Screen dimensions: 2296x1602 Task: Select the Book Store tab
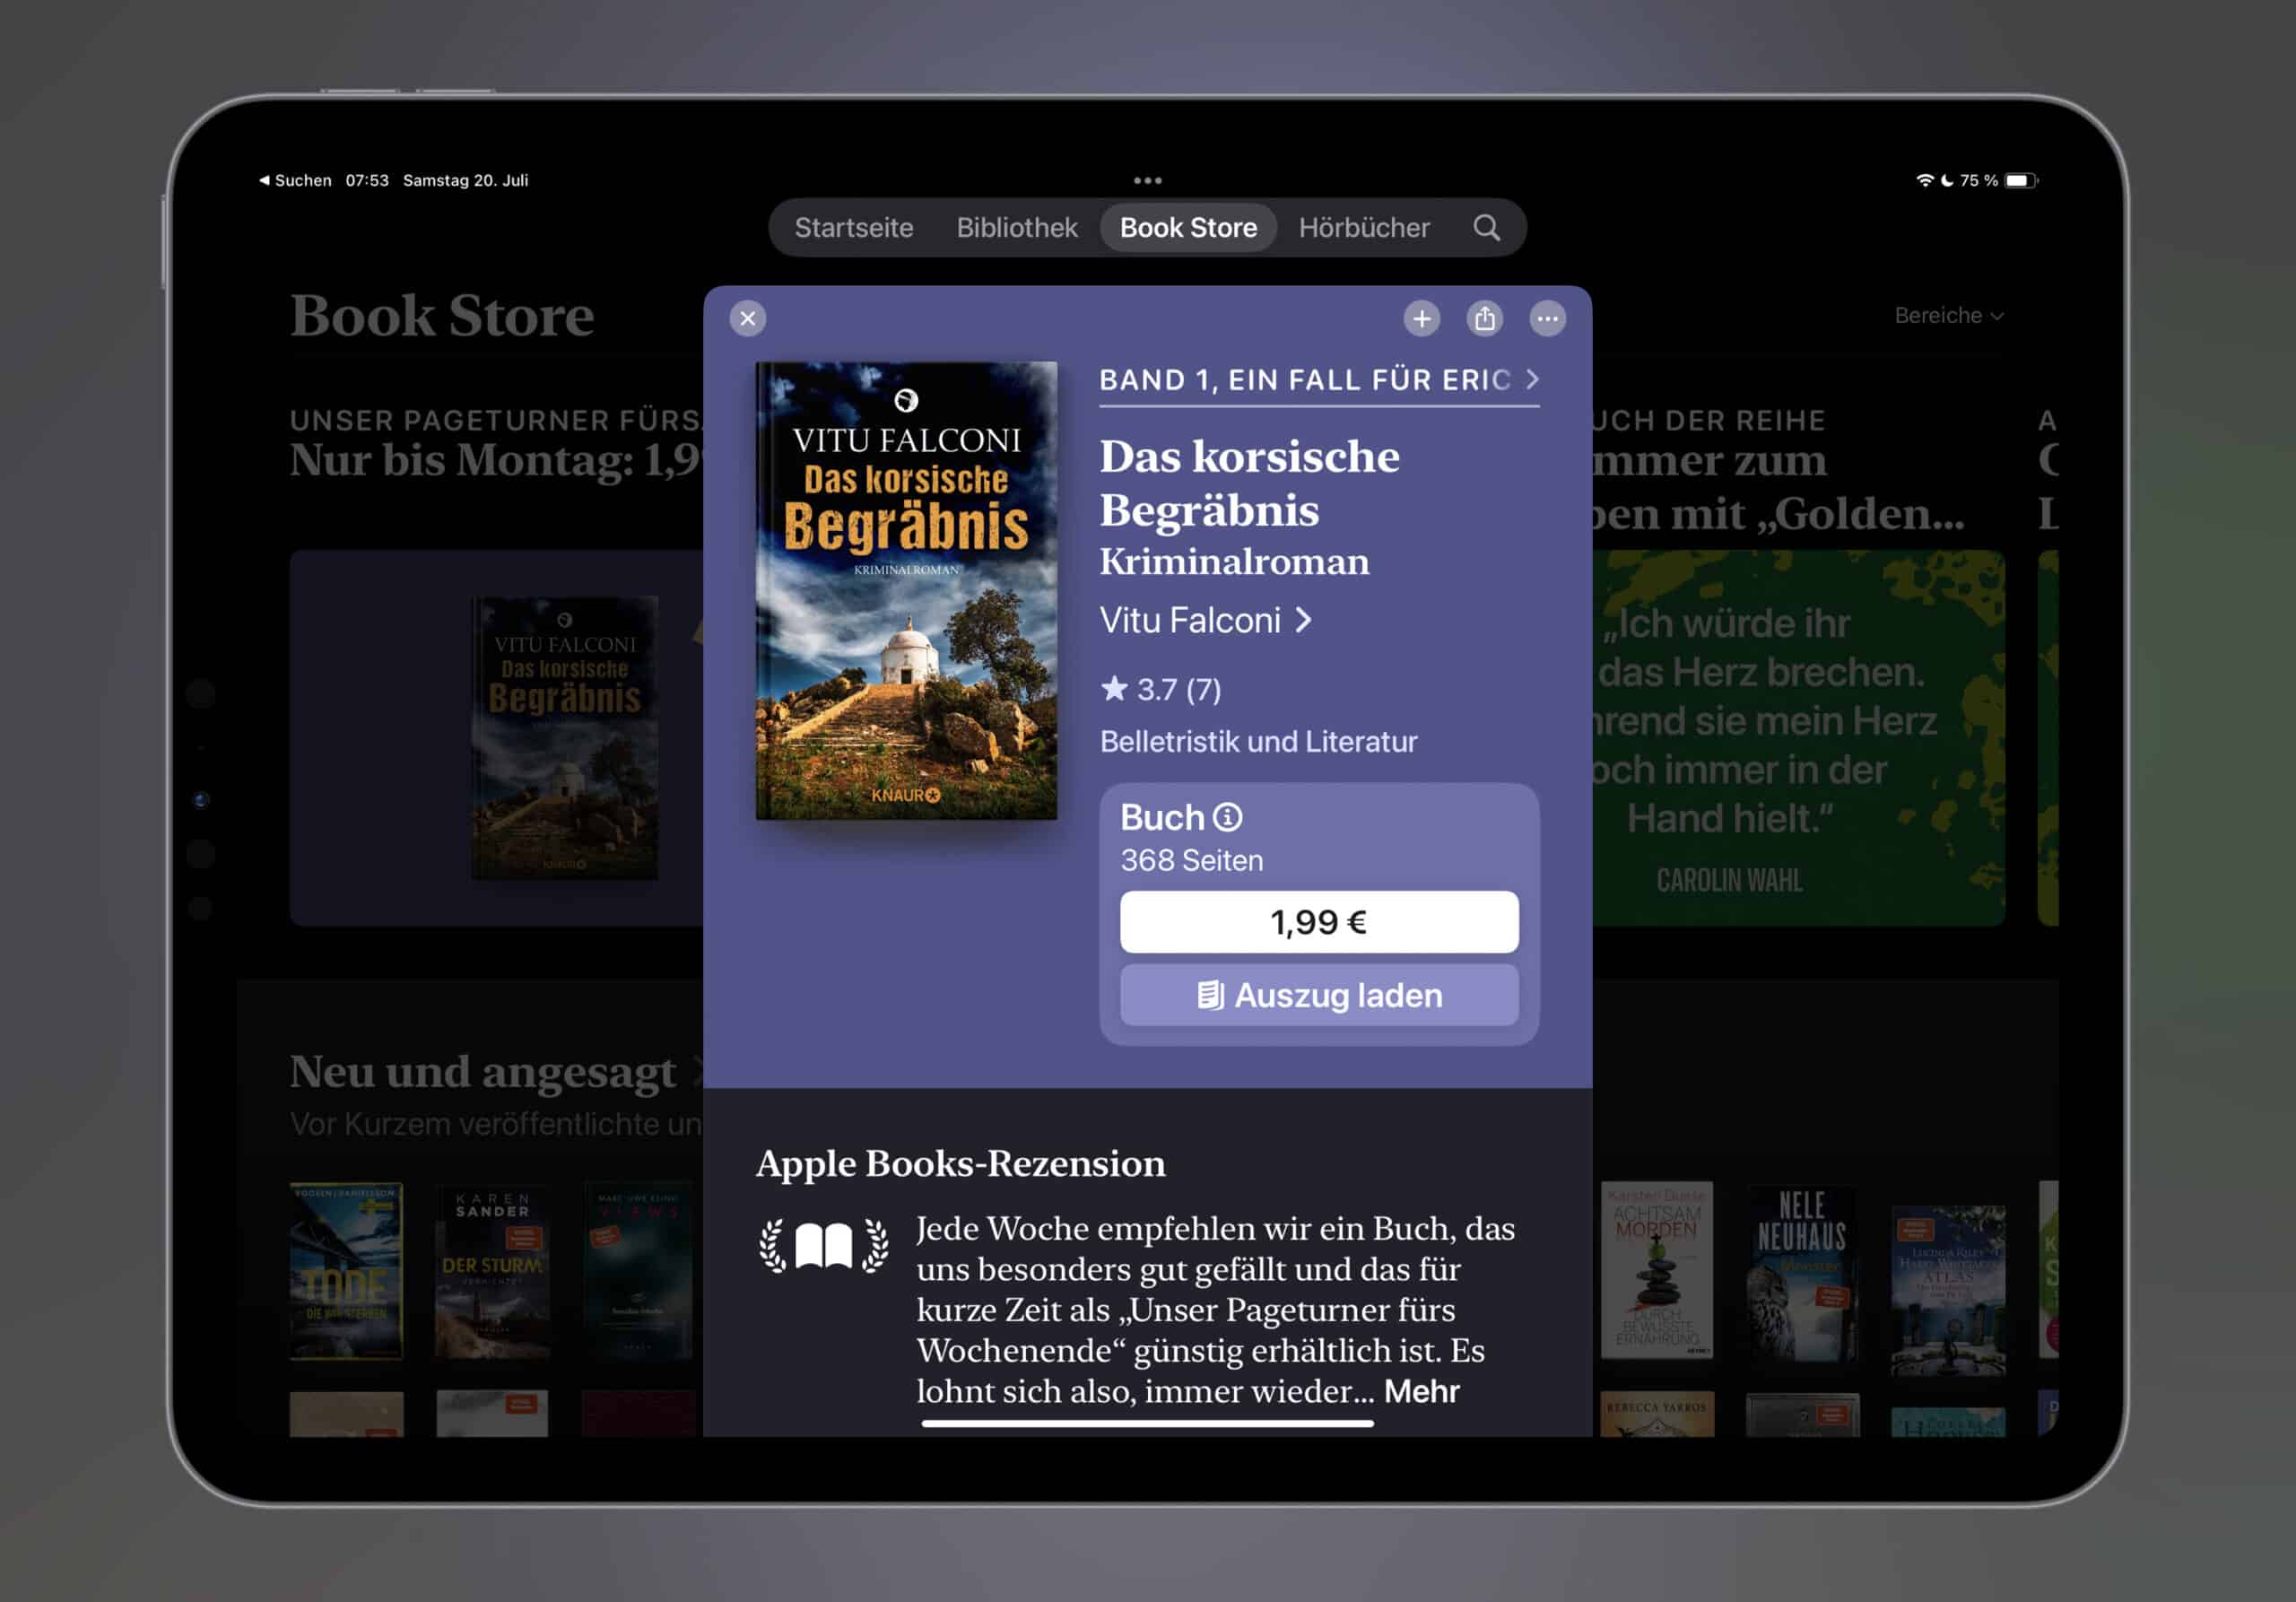(1188, 228)
